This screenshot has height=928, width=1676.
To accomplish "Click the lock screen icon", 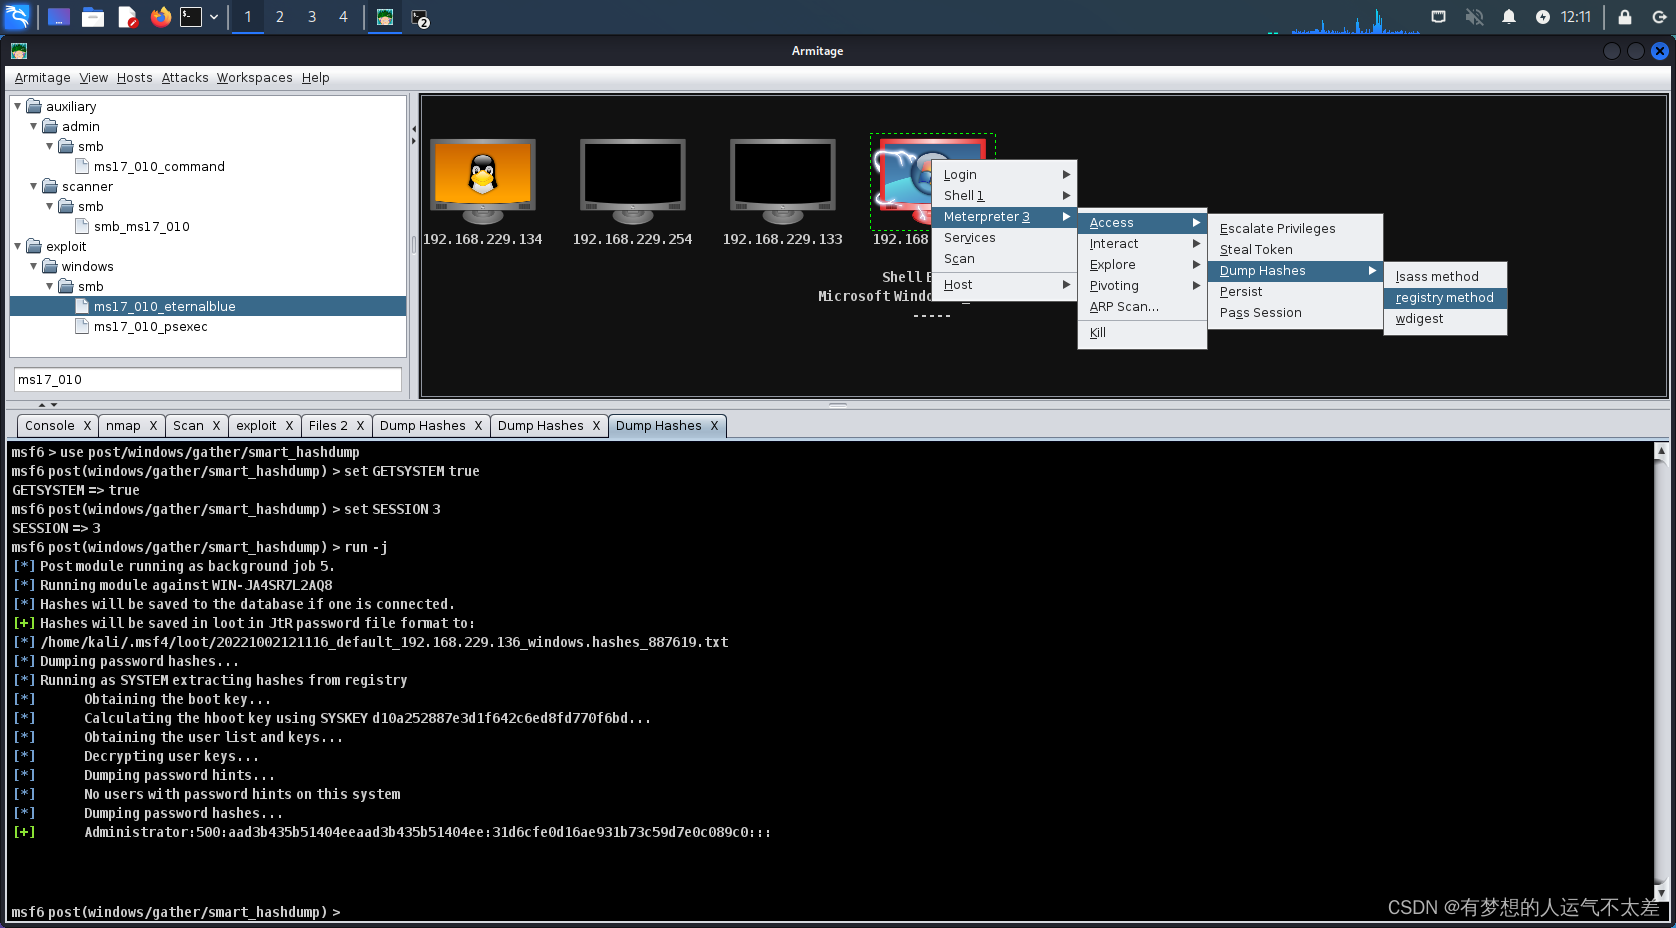I will coord(1625,17).
